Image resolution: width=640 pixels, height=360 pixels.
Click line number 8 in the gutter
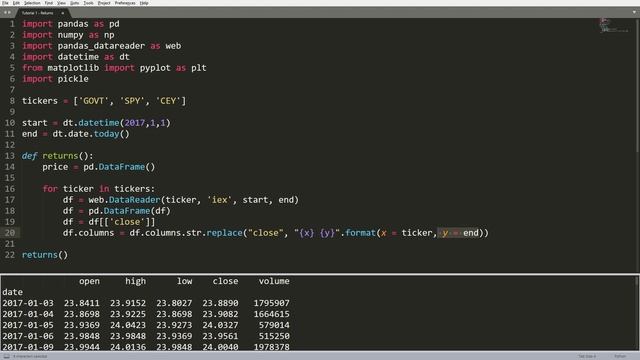click(12, 101)
